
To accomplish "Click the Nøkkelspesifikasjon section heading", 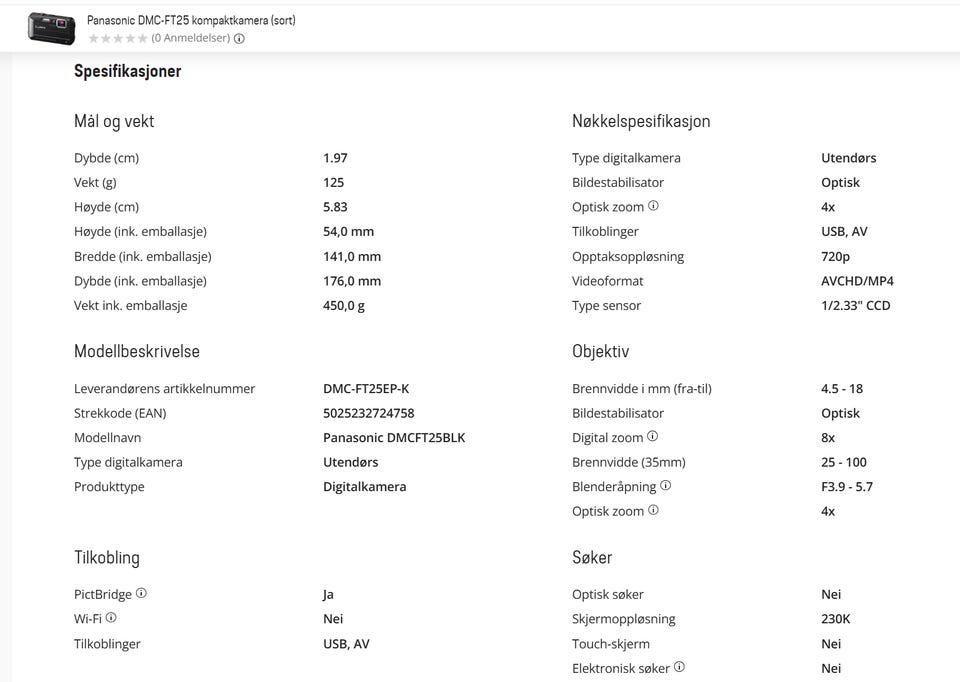I will [x=641, y=121].
